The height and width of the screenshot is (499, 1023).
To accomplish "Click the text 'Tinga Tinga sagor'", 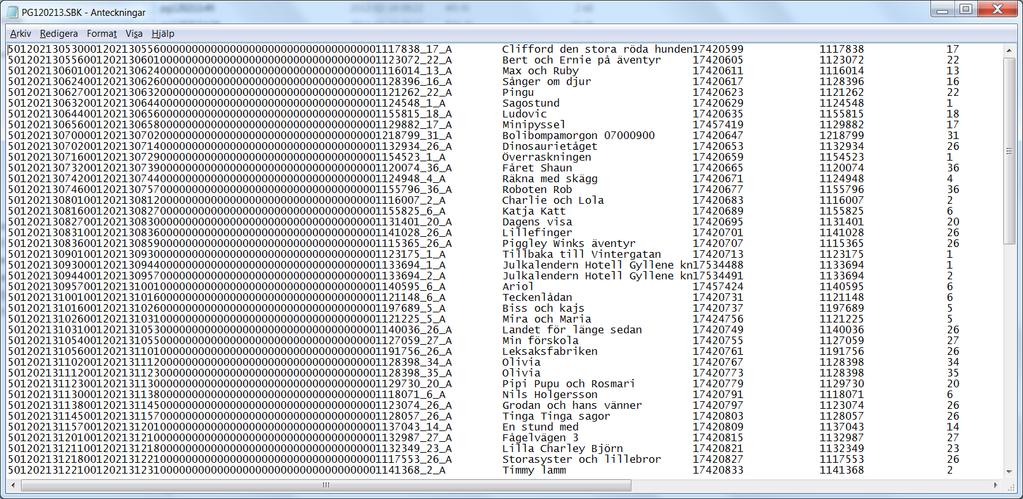I will tap(556, 416).
